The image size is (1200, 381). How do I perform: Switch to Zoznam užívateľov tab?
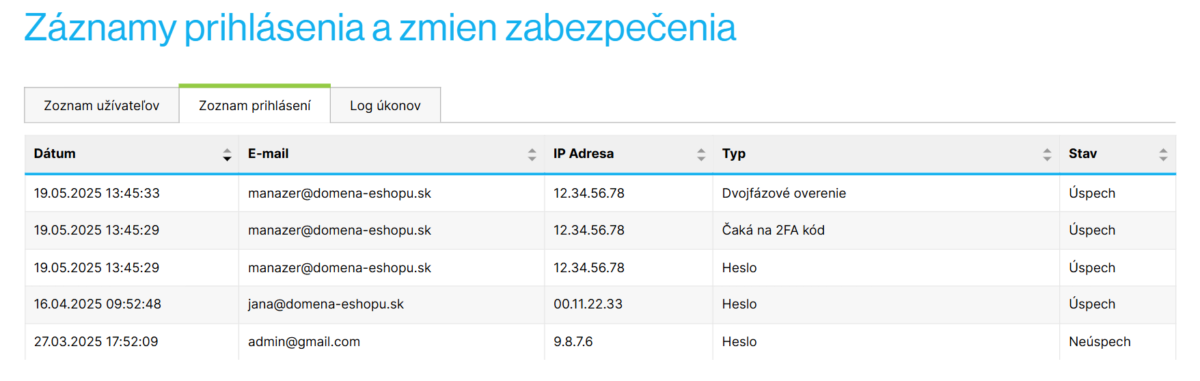(x=102, y=105)
